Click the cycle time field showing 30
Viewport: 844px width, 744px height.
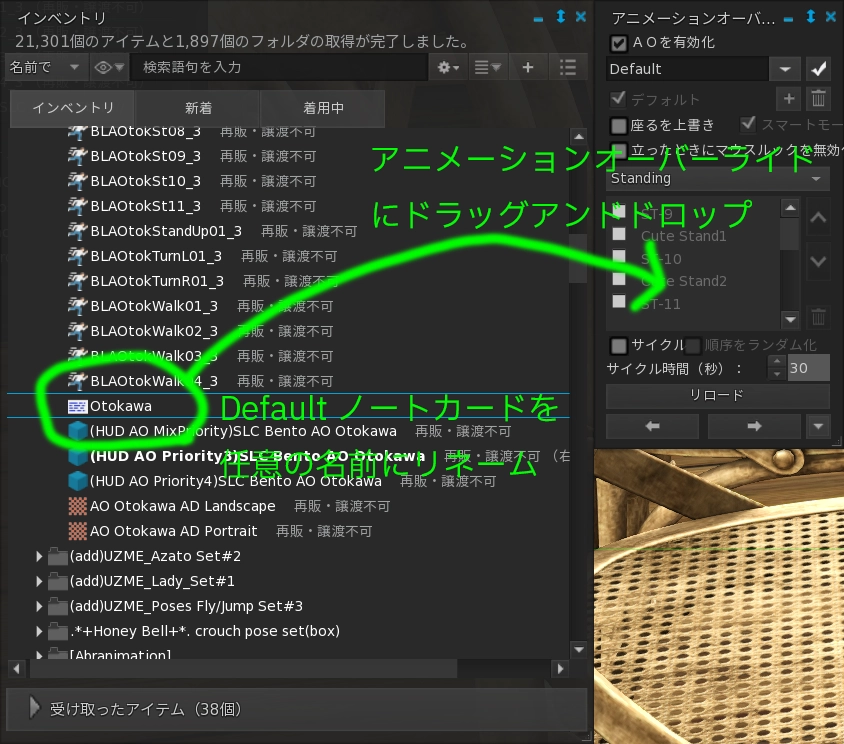(x=808, y=368)
